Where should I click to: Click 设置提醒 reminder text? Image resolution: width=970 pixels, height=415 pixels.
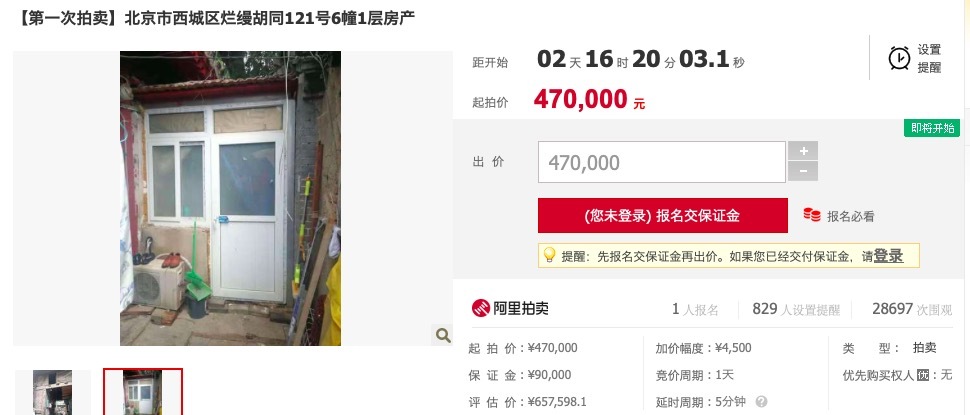[x=929, y=59]
